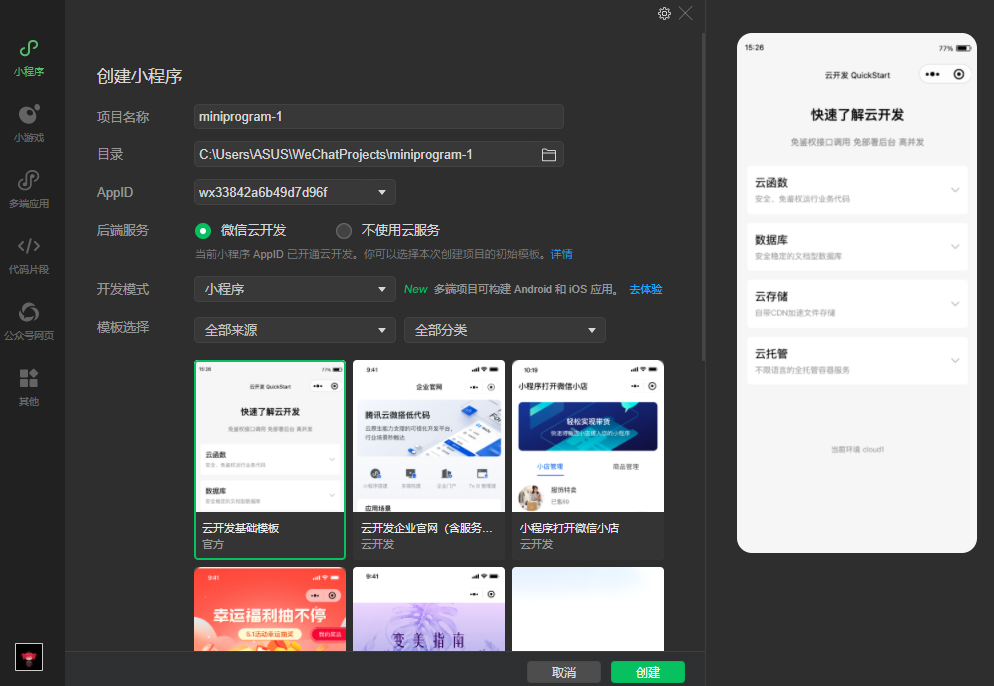994x686 pixels.
Task: Click the 创建 button
Action: click(648, 672)
